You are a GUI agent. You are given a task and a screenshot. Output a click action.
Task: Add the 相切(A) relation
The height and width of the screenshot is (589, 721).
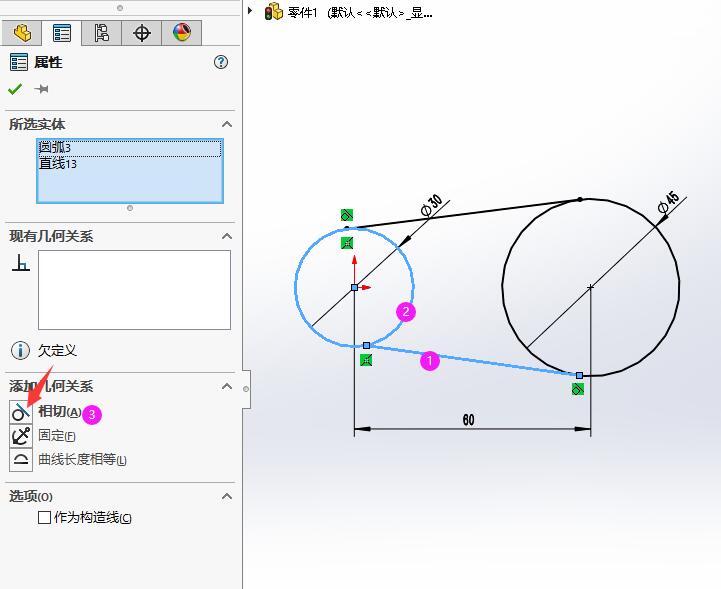[x=60, y=412]
